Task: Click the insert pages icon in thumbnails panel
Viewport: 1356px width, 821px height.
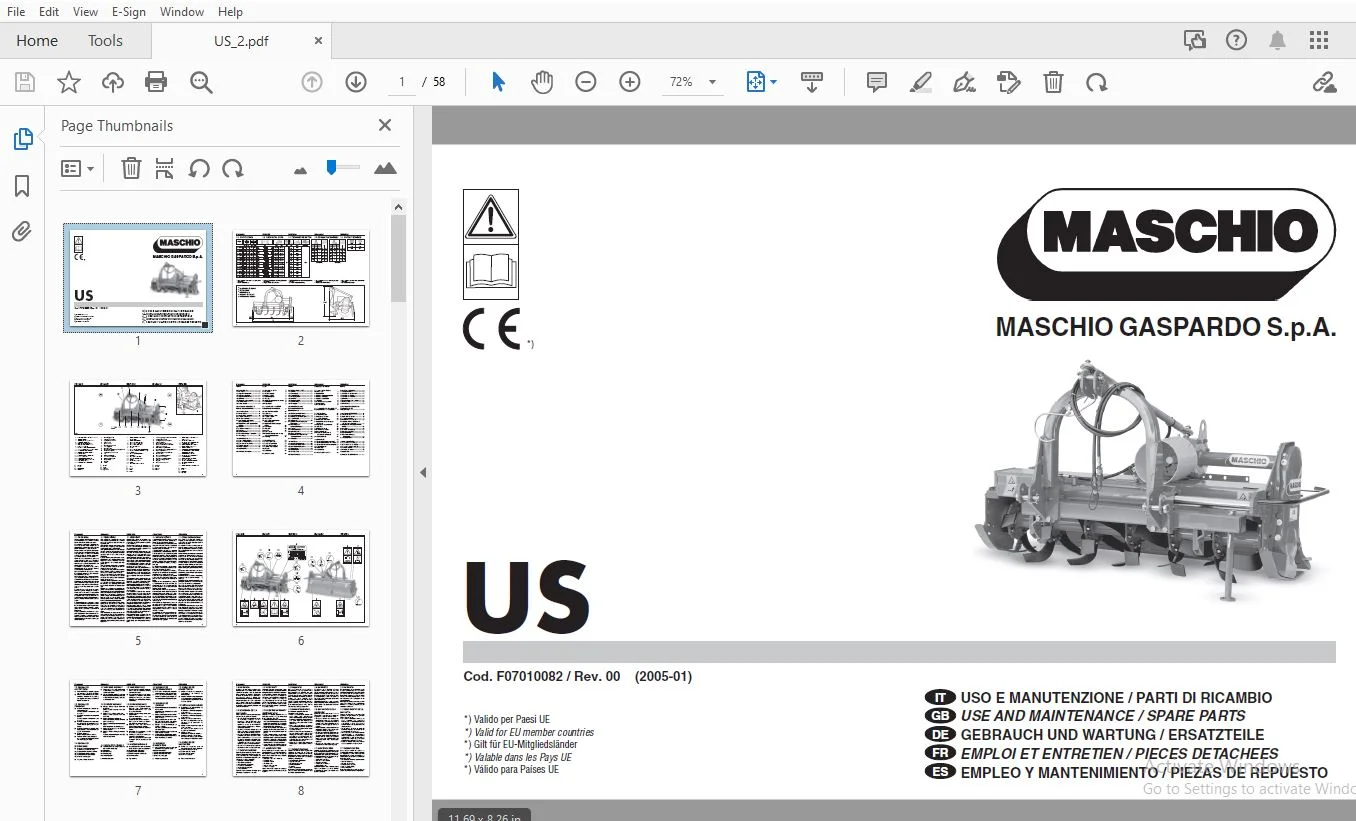Action: click(165, 168)
